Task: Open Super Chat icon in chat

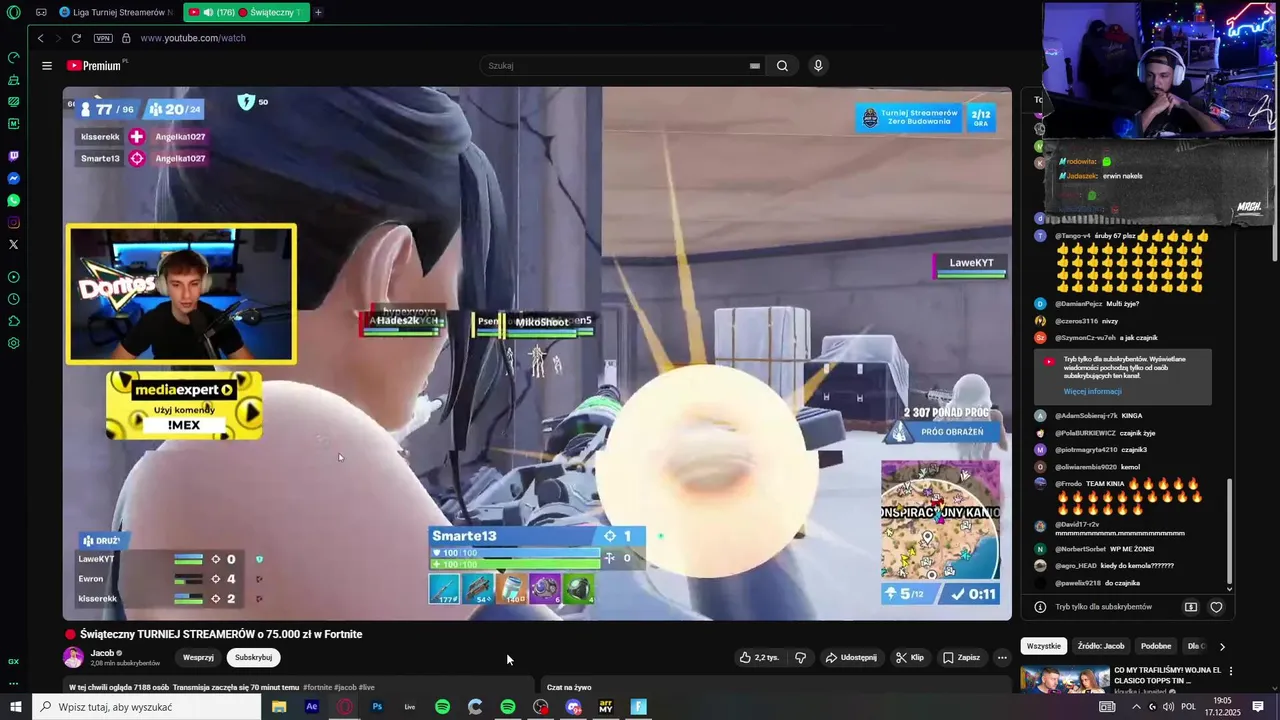Action: click(1191, 607)
